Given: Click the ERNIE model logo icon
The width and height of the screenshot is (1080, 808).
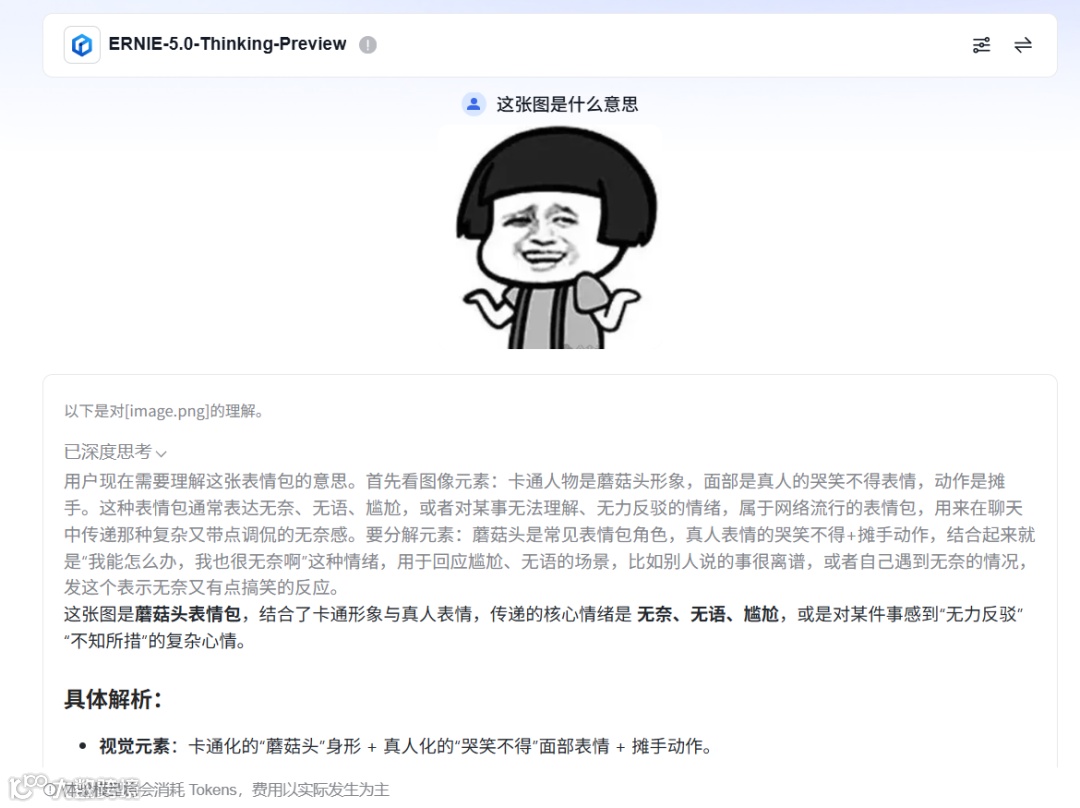Looking at the screenshot, I should coord(82,45).
